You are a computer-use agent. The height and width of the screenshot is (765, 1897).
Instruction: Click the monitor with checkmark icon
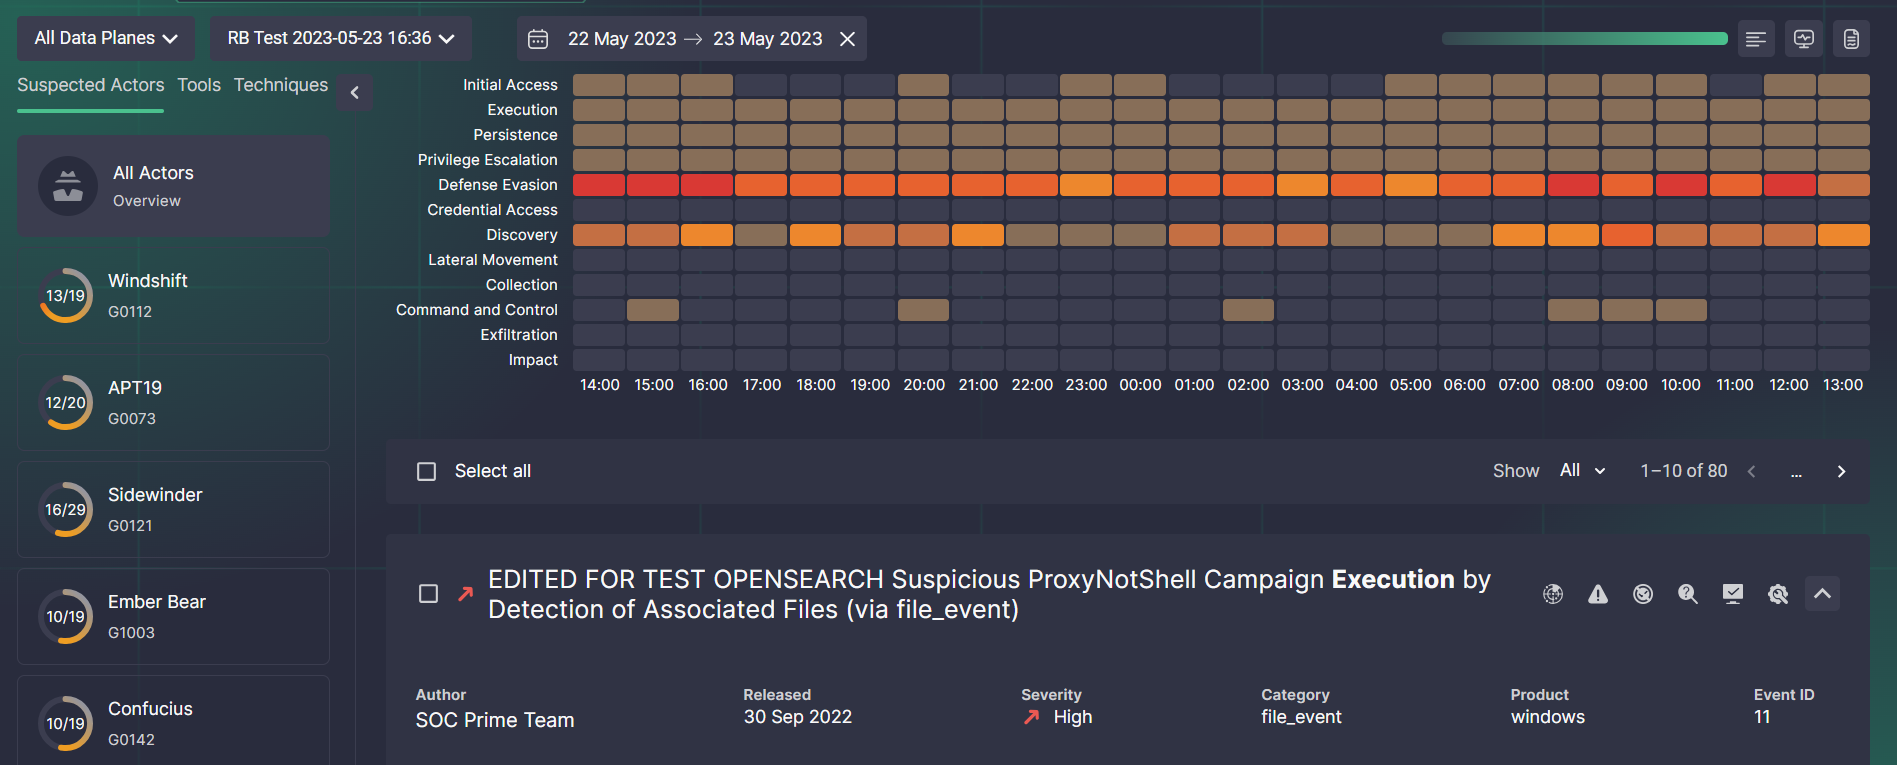pos(1733,594)
